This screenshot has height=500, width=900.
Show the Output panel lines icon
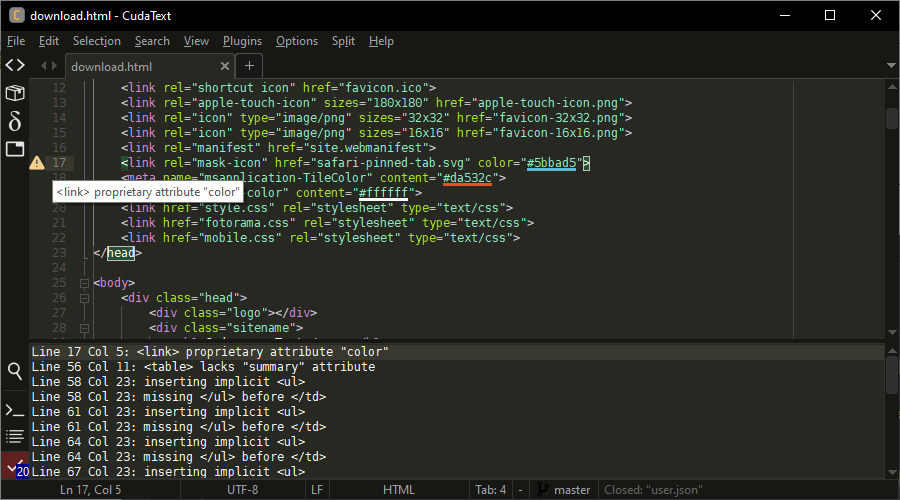[x=15, y=436]
